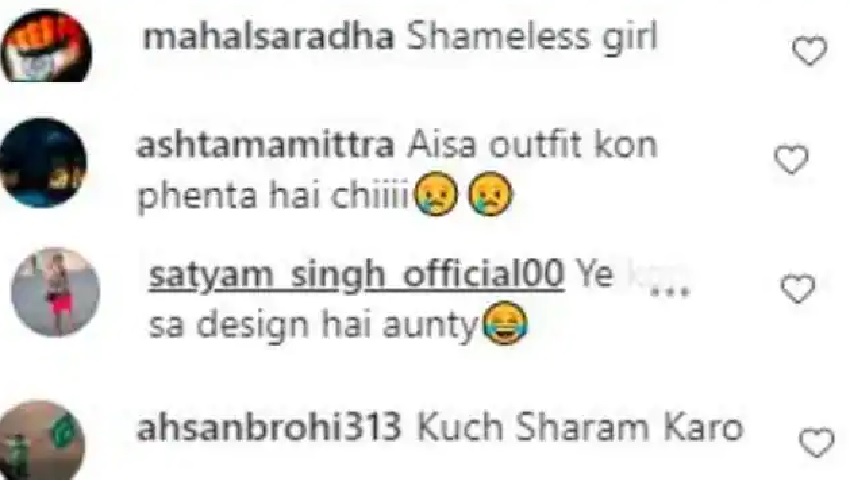Tap the heart next to Kuch Sharam Karo
The width and height of the screenshot is (850, 489).
[817, 442]
